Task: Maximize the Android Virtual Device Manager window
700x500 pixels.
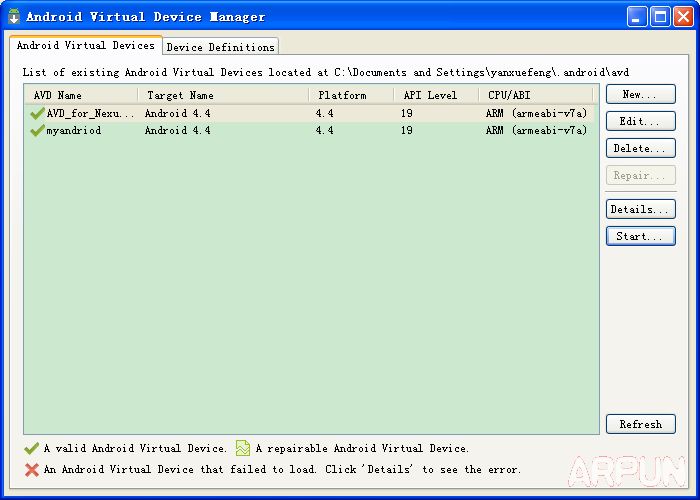Action: coord(660,16)
